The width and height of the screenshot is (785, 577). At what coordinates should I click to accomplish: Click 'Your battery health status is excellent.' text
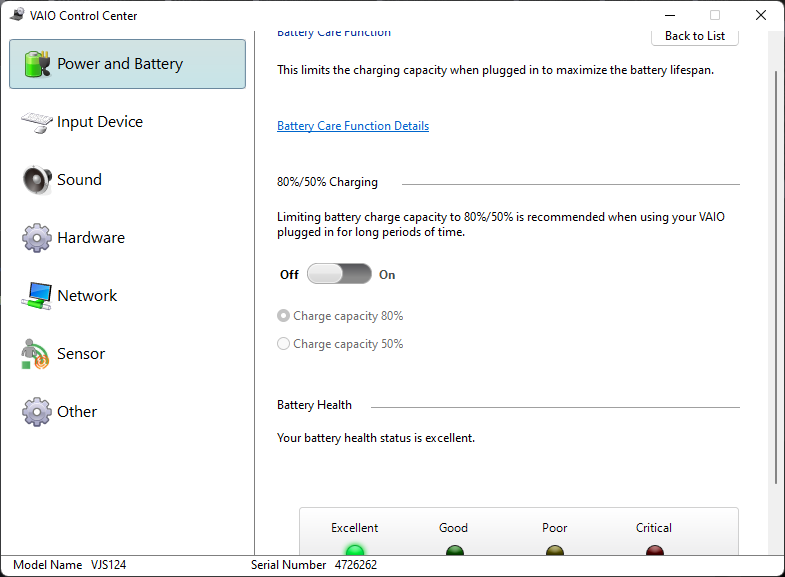(x=376, y=438)
